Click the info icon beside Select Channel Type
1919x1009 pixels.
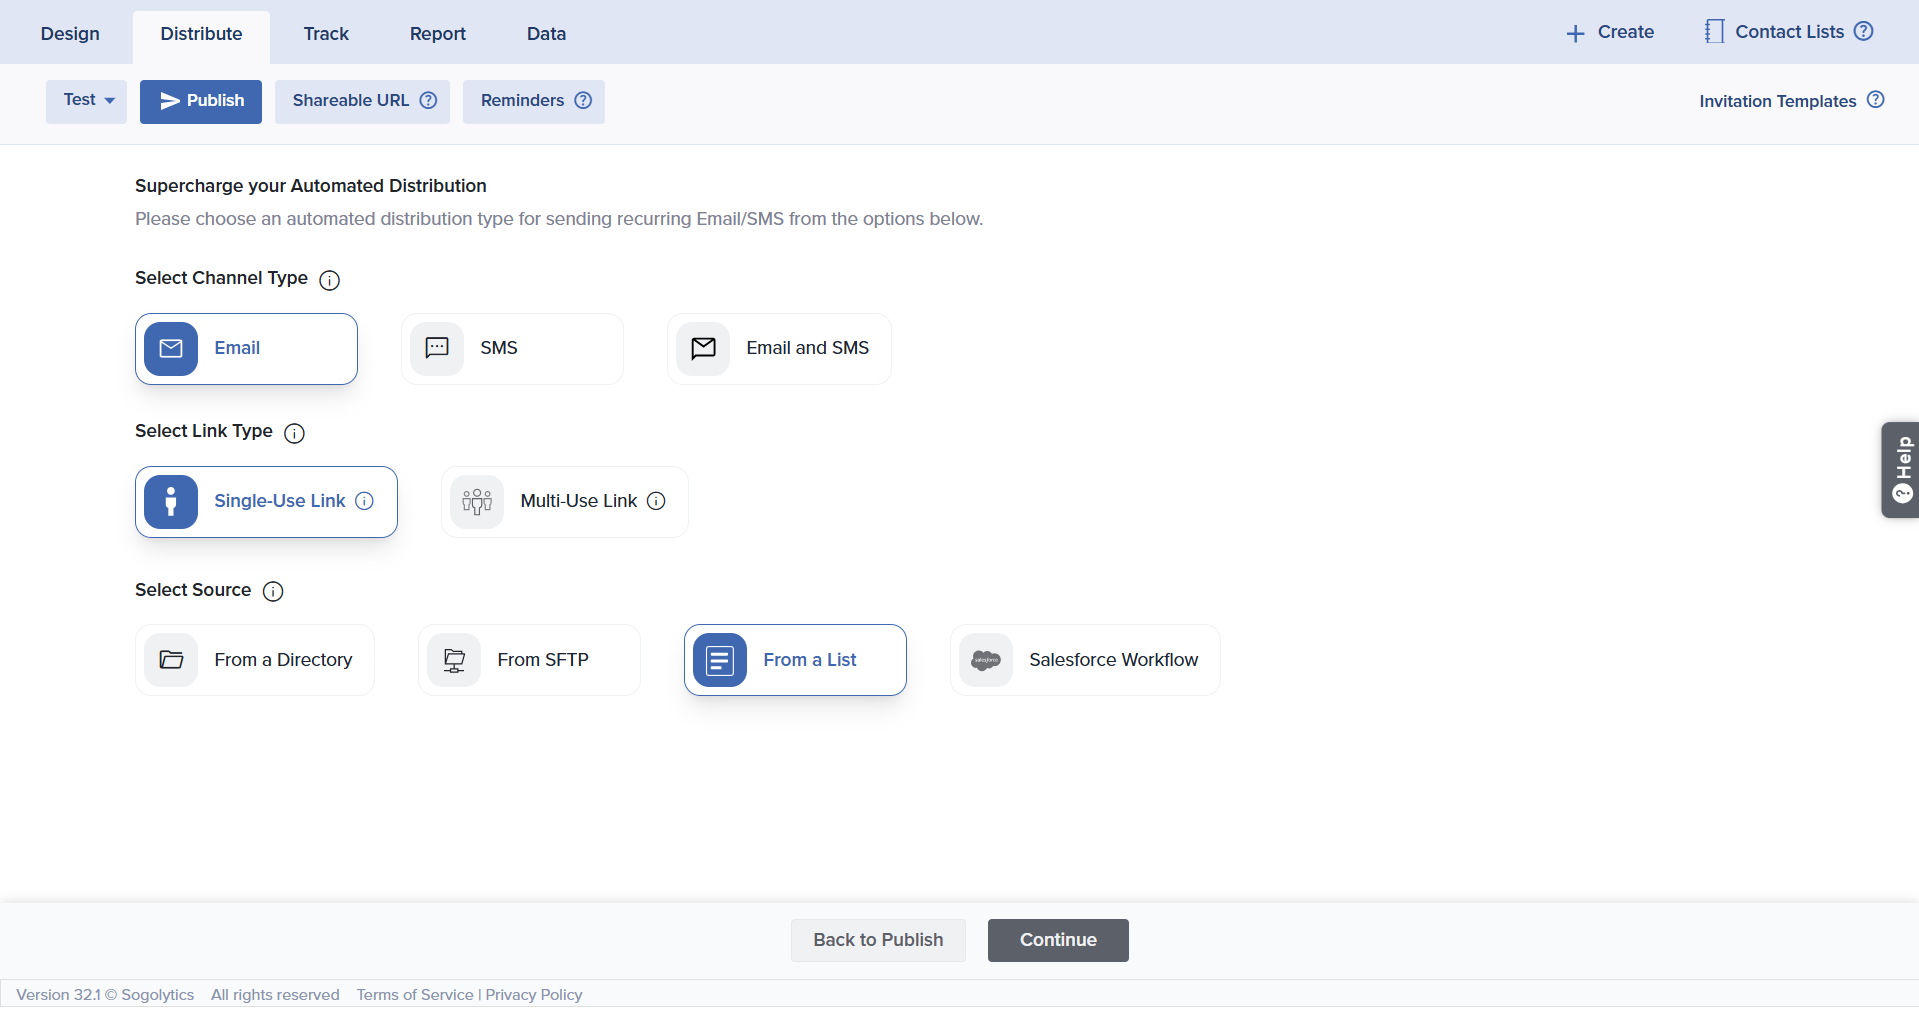click(x=329, y=280)
